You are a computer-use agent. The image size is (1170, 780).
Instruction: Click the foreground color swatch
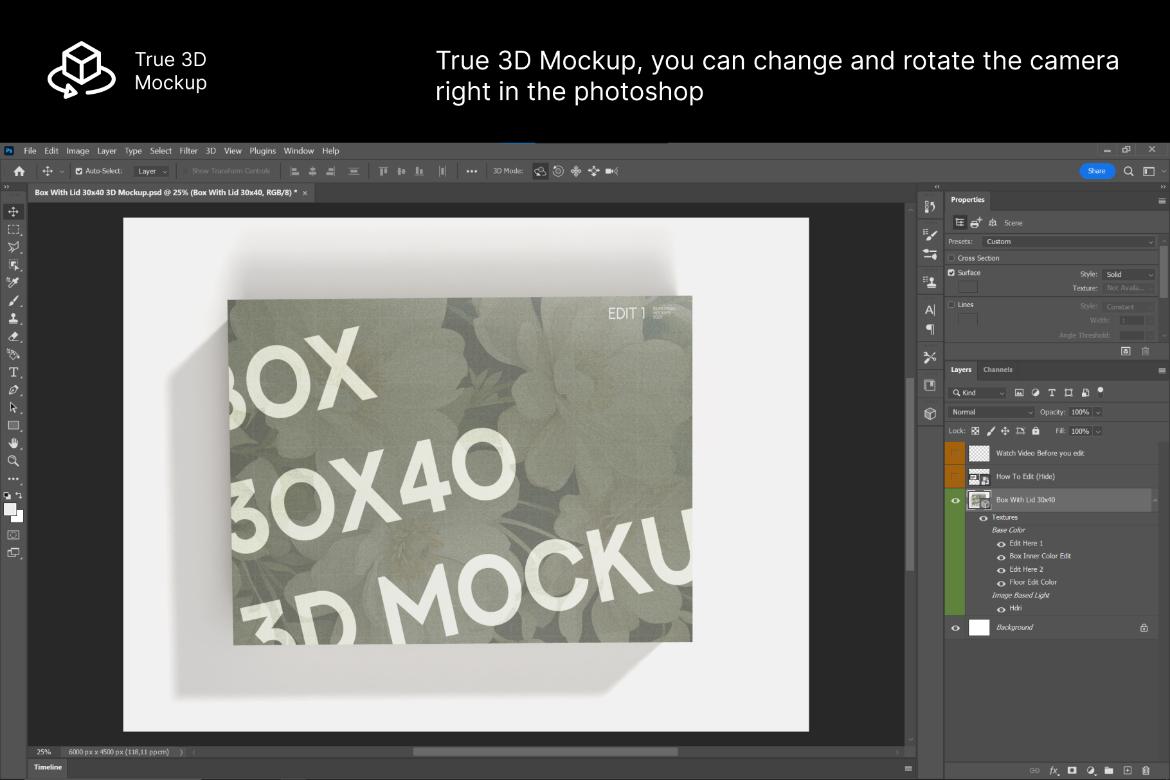(10, 510)
